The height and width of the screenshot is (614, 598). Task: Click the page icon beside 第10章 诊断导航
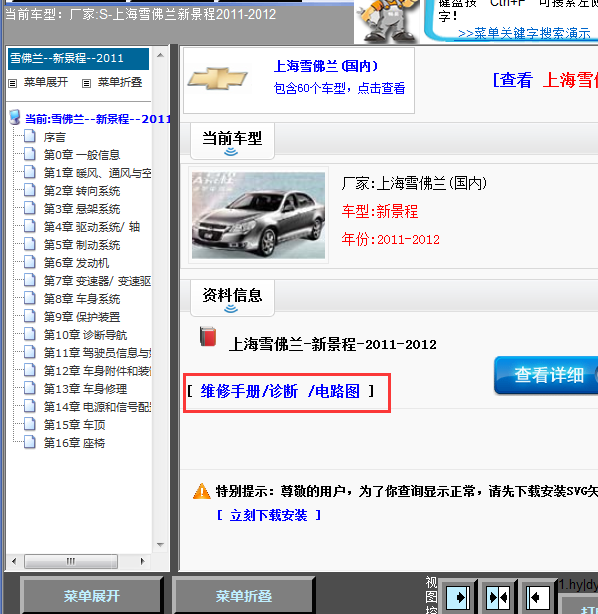pos(29,334)
